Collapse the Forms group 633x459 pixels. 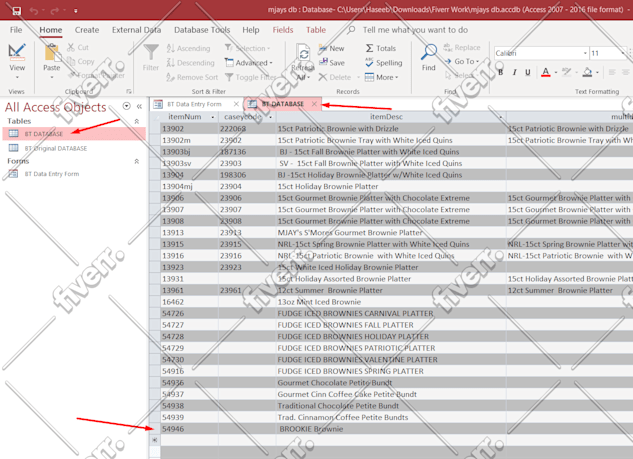[x=137, y=161]
